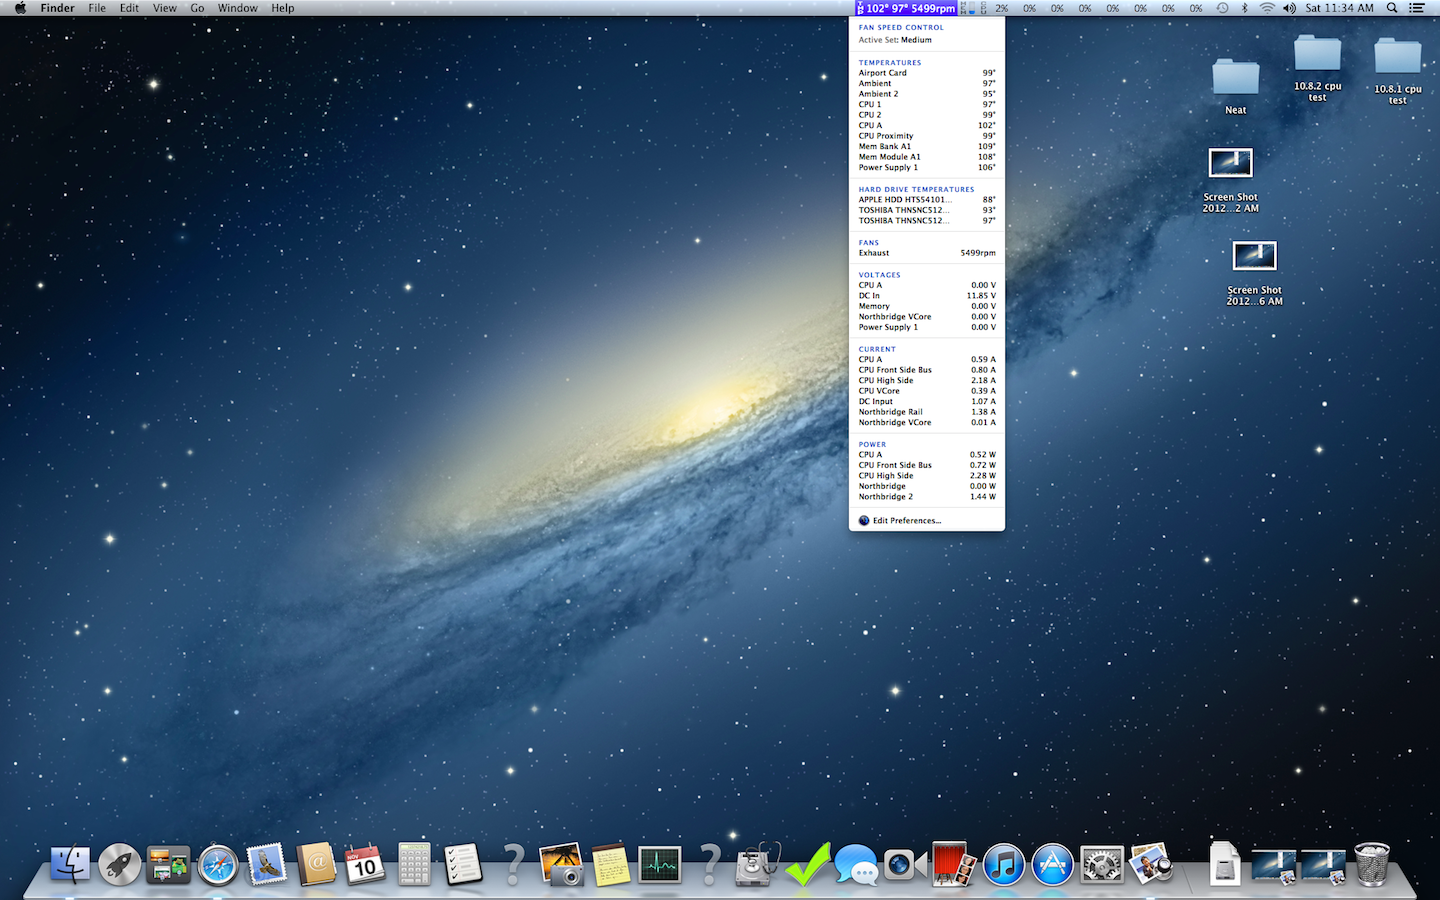Open Activity Monitor in the dock
The width and height of the screenshot is (1440, 900).
click(660, 865)
